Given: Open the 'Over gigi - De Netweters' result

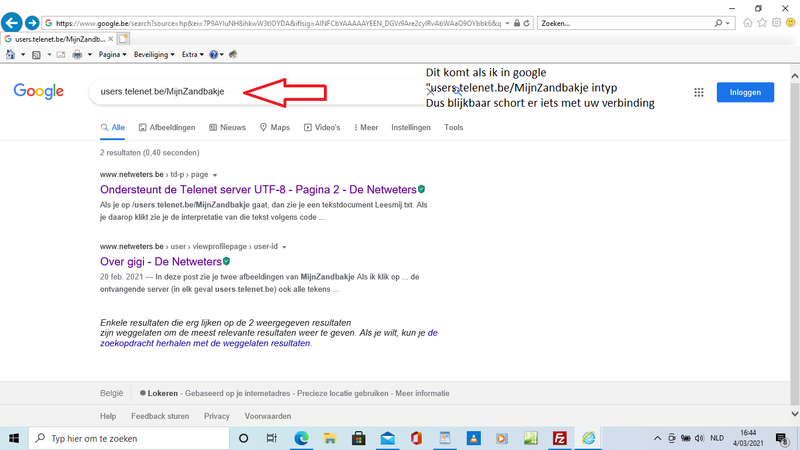Looking at the screenshot, I should (x=161, y=262).
